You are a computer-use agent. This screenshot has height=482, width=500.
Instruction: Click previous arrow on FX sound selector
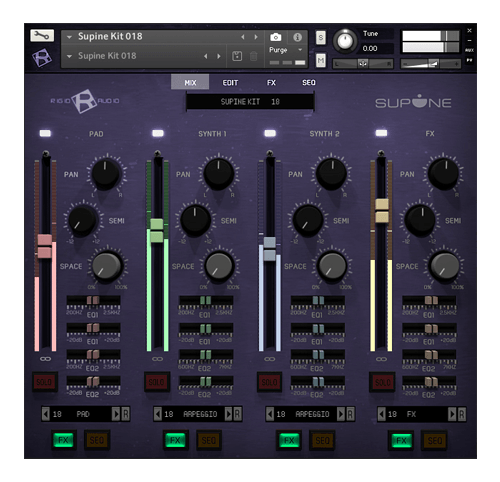[382, 414]
